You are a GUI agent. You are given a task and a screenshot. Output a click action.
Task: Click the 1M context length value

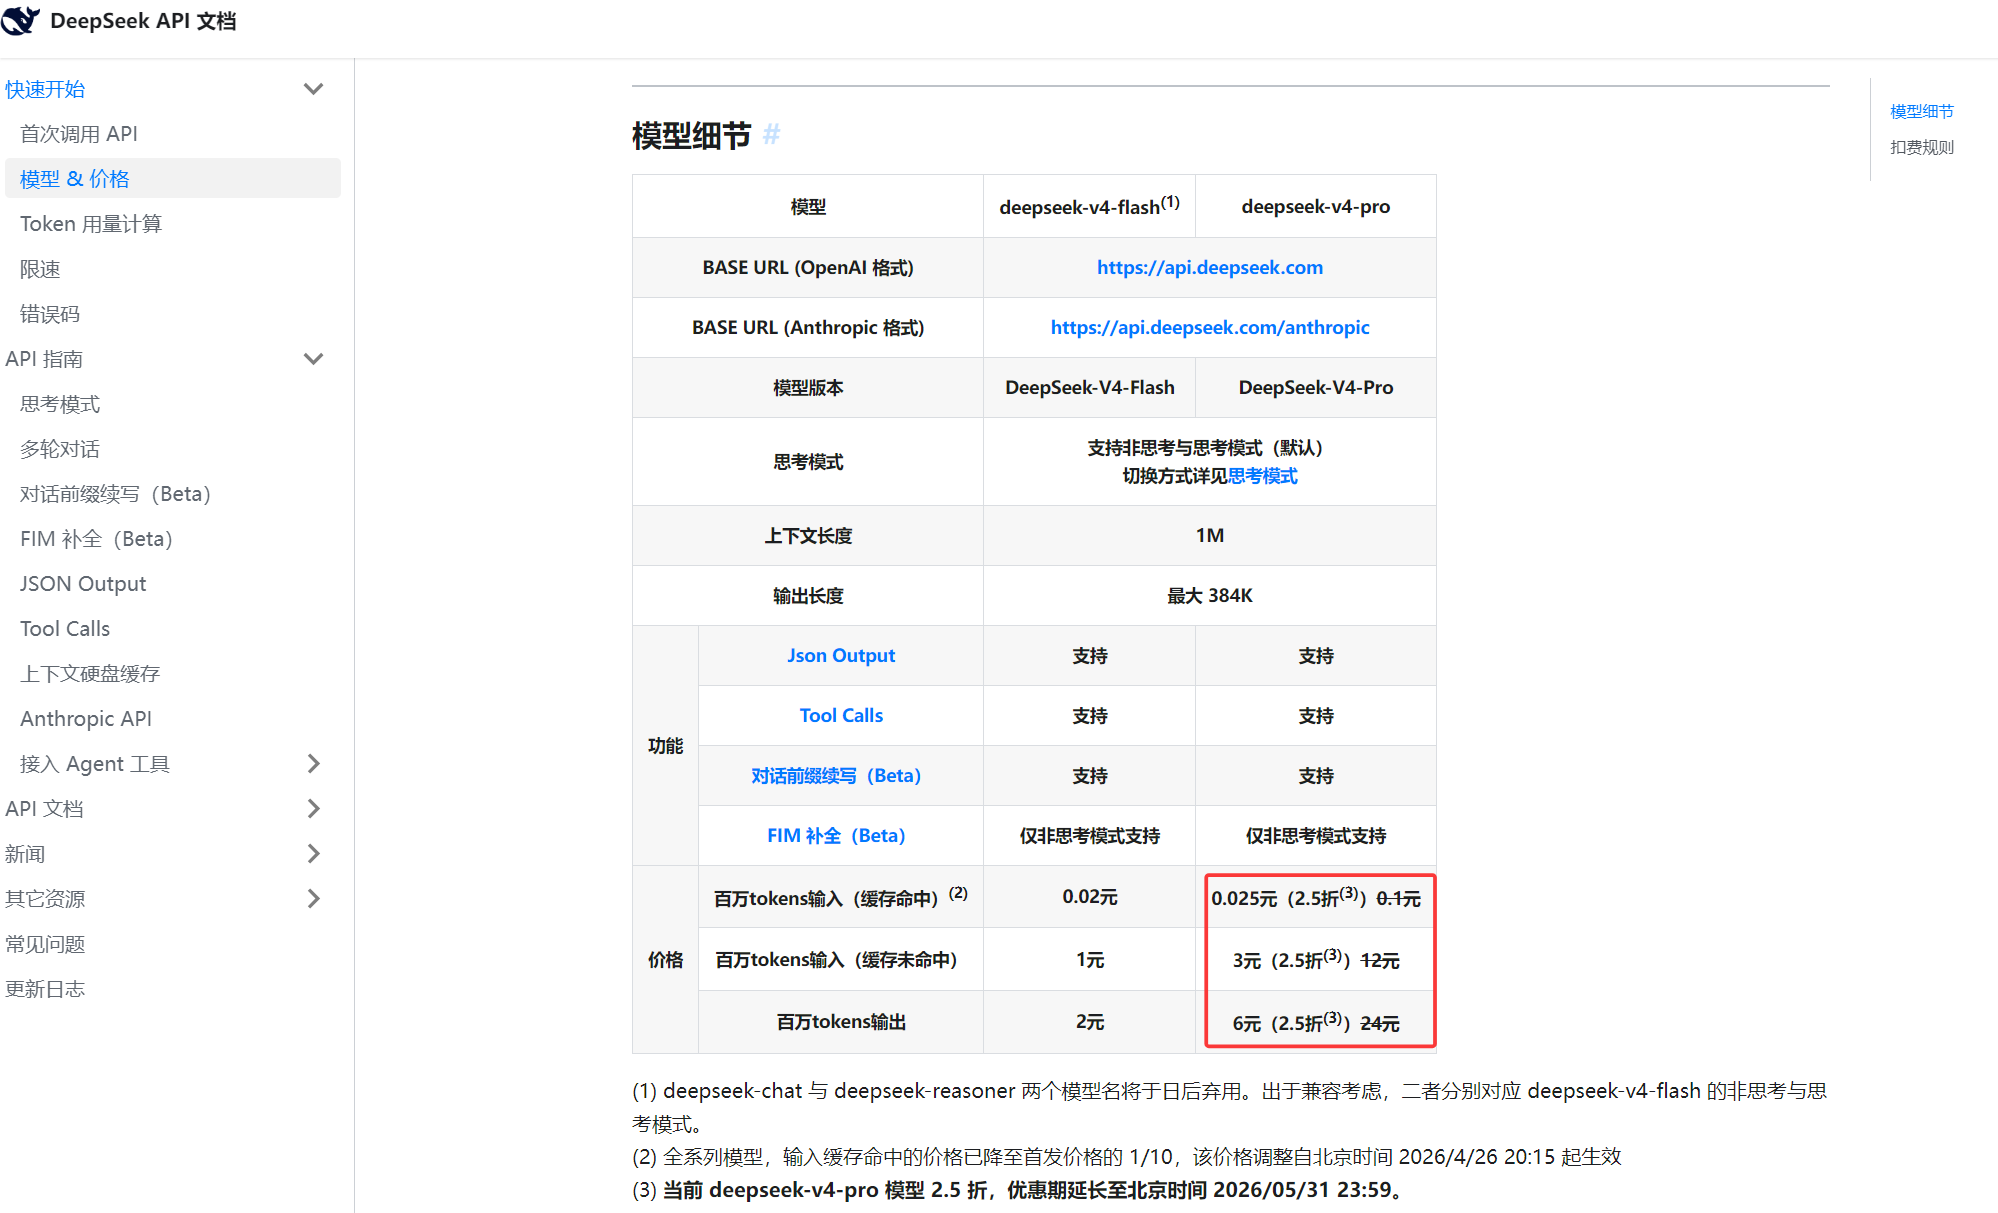click(1209, 535)
